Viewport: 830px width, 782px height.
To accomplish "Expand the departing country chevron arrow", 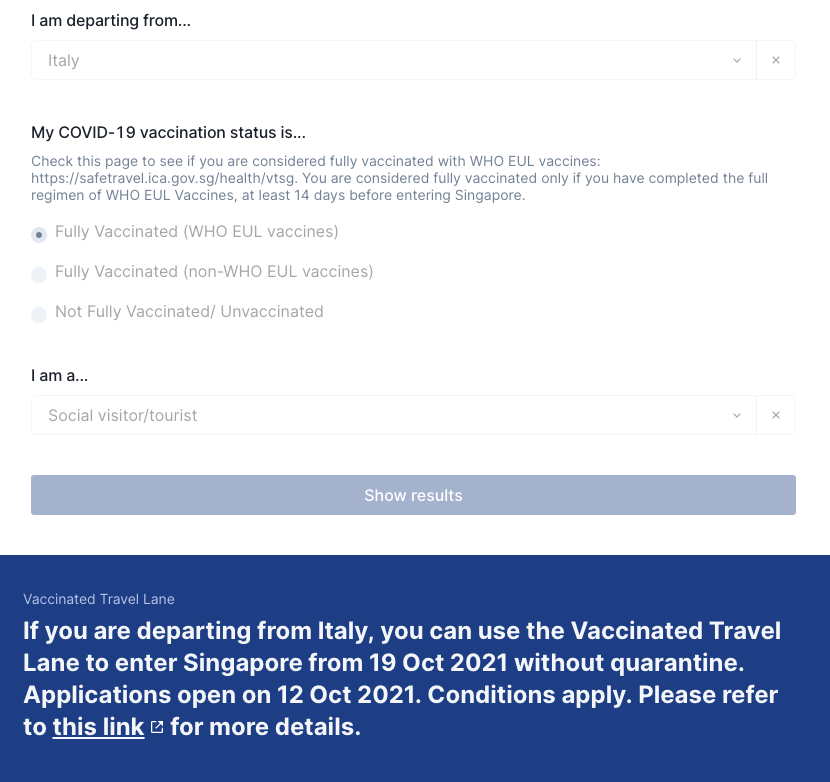I will (737, 60).
